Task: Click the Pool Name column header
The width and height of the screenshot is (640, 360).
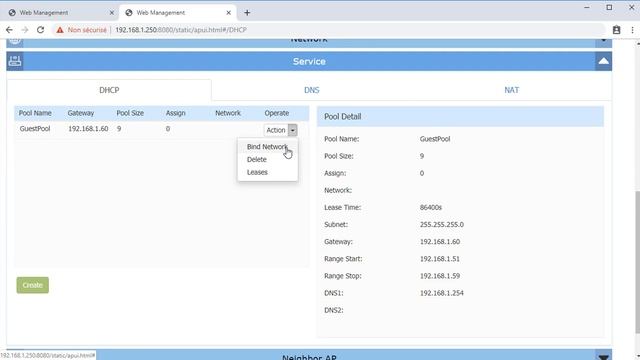Action: (x=35, y=113)
